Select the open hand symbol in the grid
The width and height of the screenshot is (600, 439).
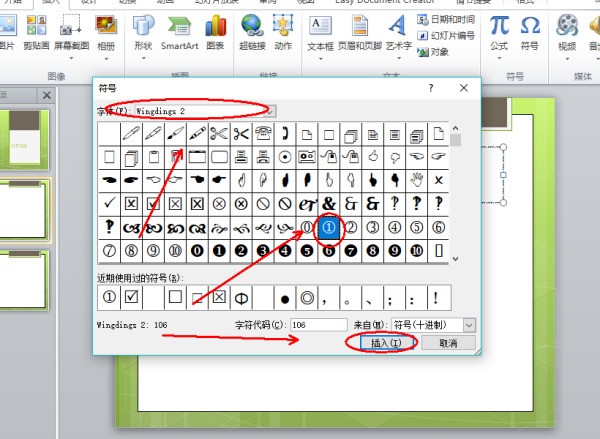[417, 180]
